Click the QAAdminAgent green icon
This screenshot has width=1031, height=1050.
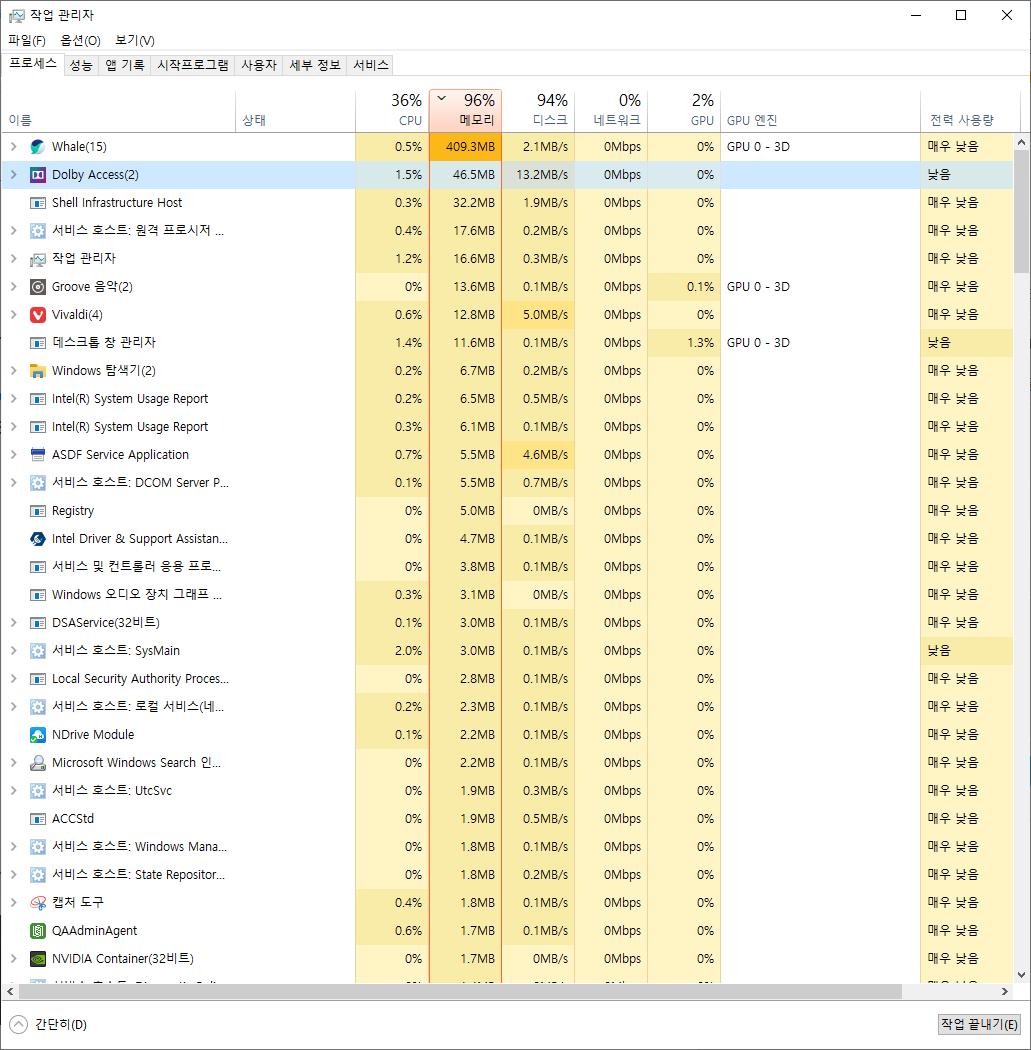tap(38, 931)
